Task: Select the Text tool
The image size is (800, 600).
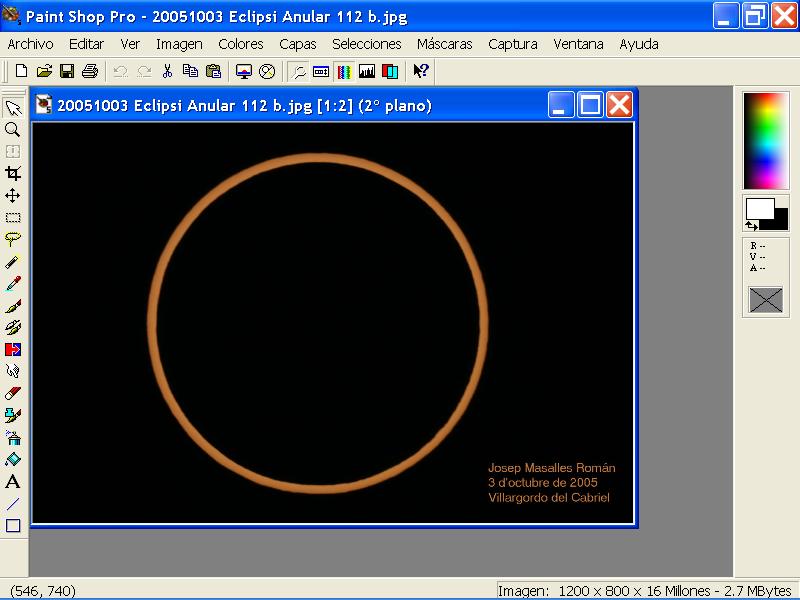Action: pos(13,482)
